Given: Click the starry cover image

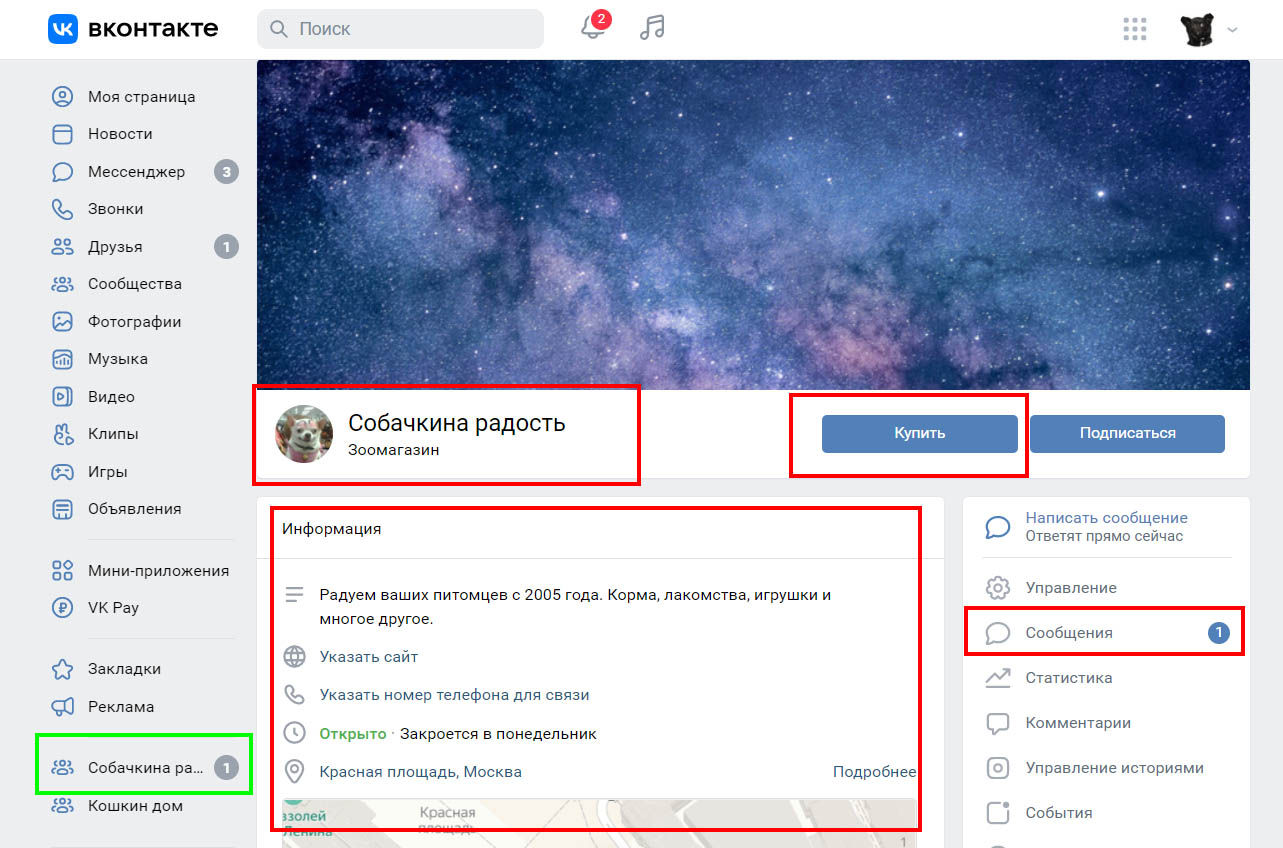Looking at the screenshot, I should coord(753,225).
